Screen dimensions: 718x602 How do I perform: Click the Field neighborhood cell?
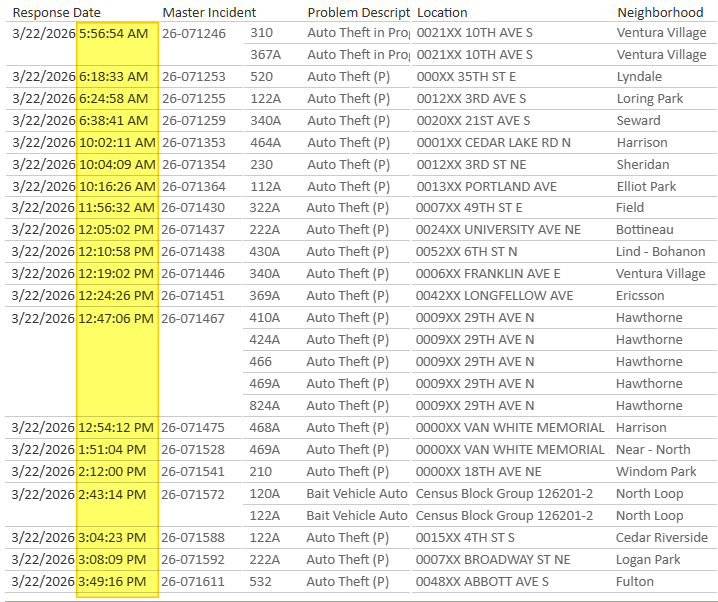630,207
